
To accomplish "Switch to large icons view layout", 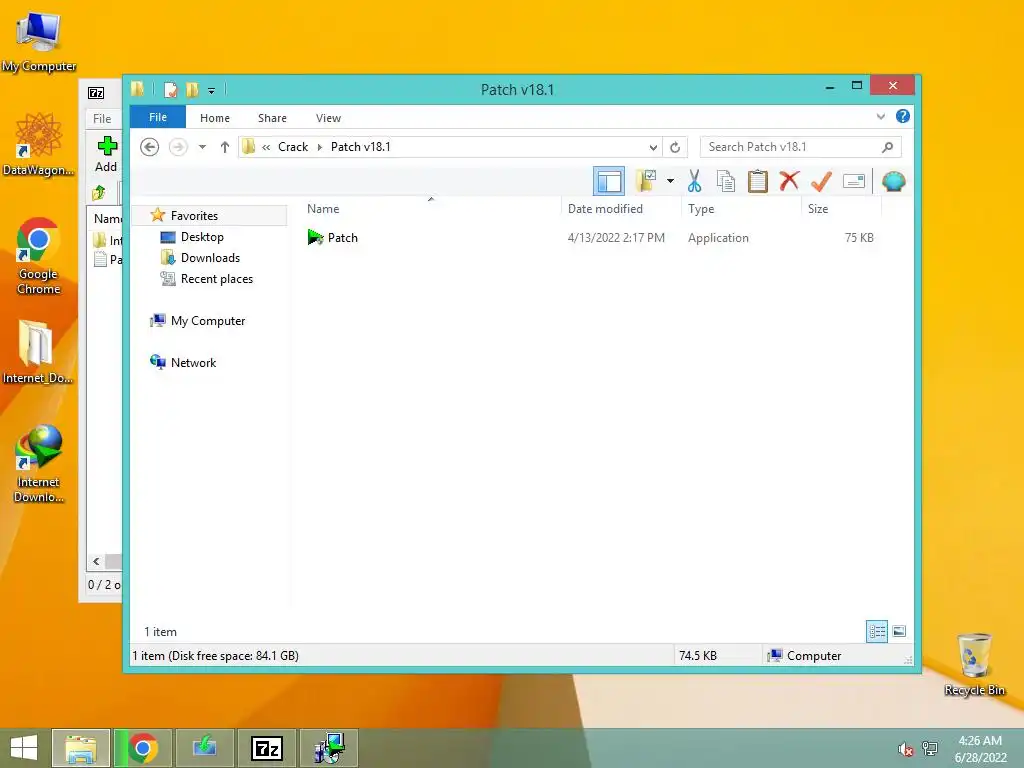I will click(x=899, y=631).
